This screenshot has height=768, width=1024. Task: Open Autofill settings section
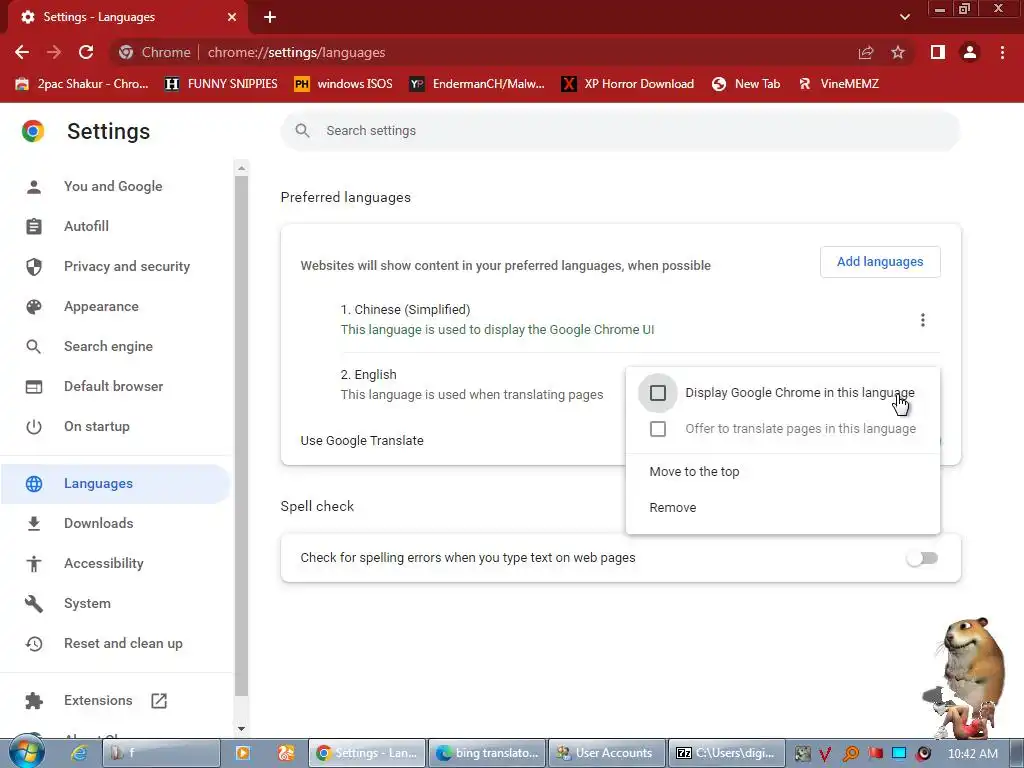(x=86, y=226)
